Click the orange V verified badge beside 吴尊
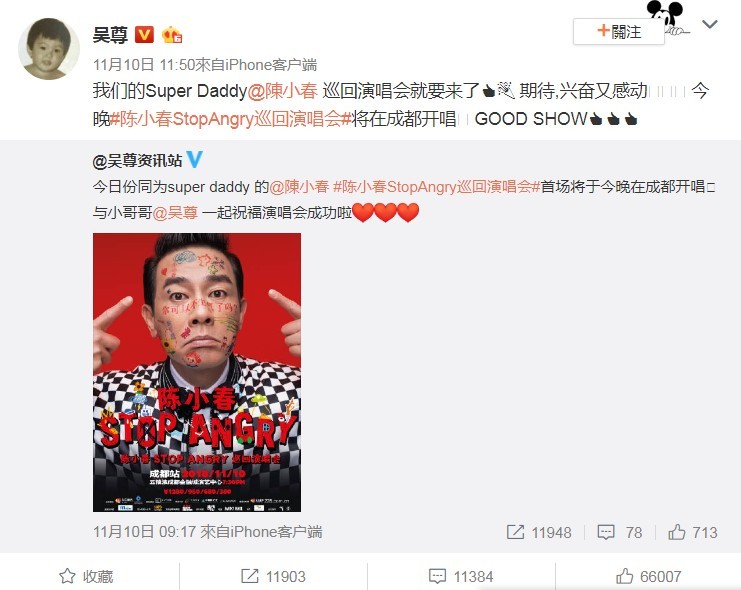The height and width of the screenshot is (590, 741). [x=145, y=35]
